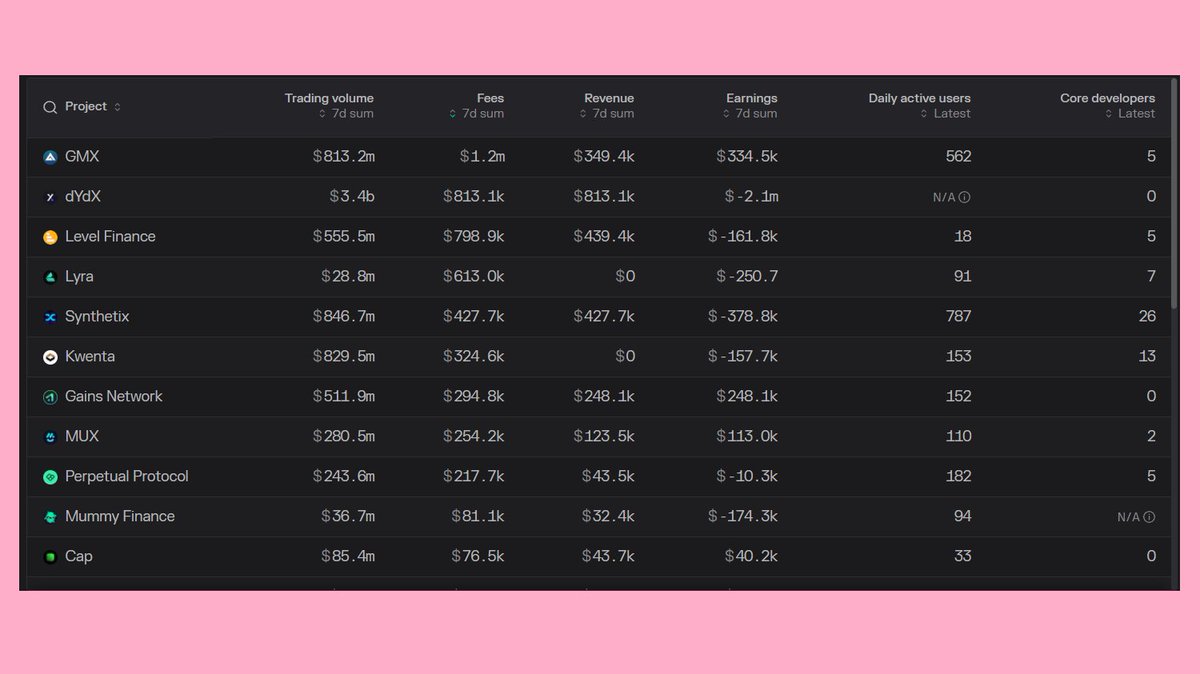The image size is (1200, 674).
Task: Click the GMX project logo icon
Action: tap(50, 157)
